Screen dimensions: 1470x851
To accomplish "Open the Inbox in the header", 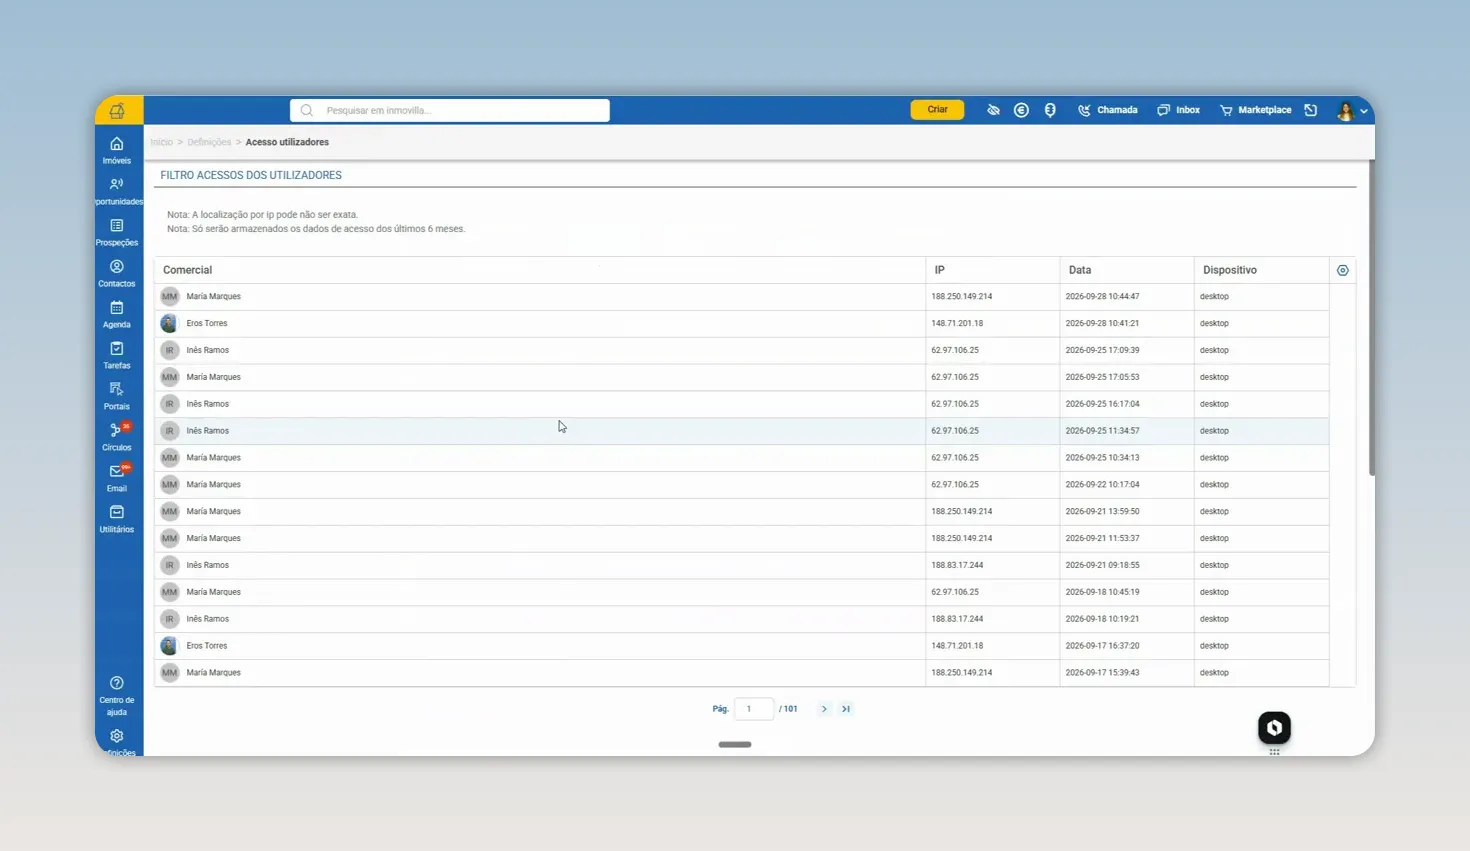I will pos(1179,110).
